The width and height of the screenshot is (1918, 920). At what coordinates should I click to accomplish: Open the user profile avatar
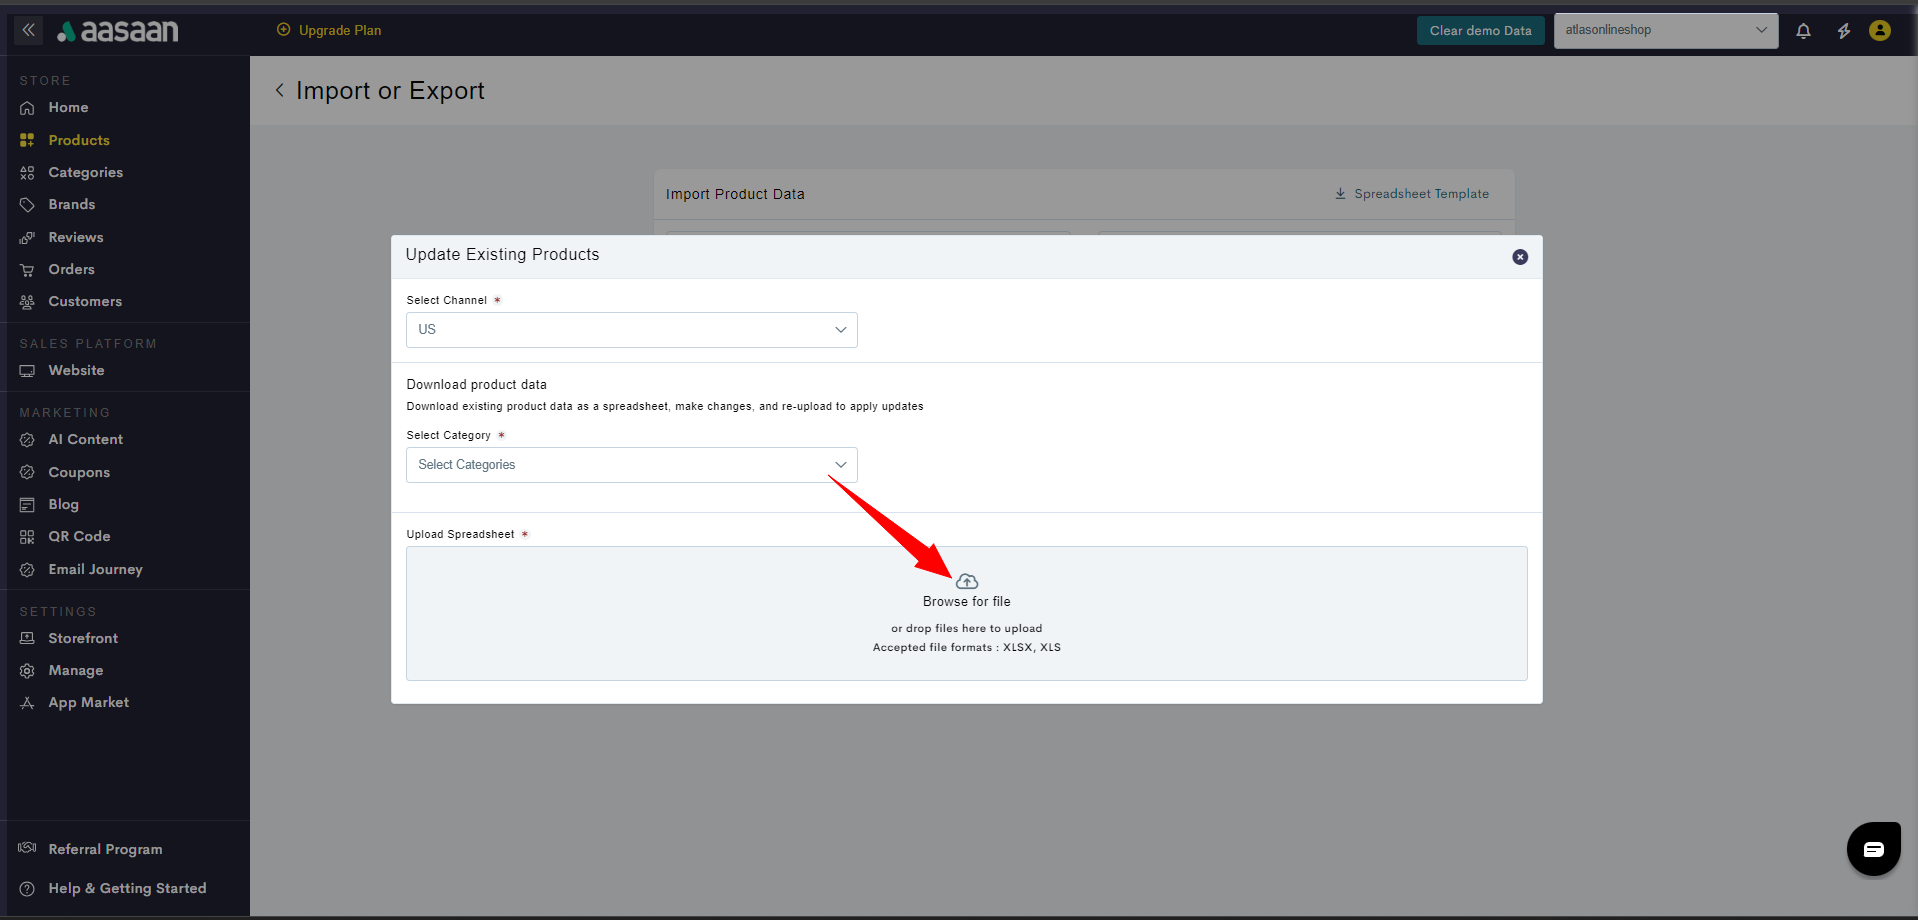click(1879, 31)
